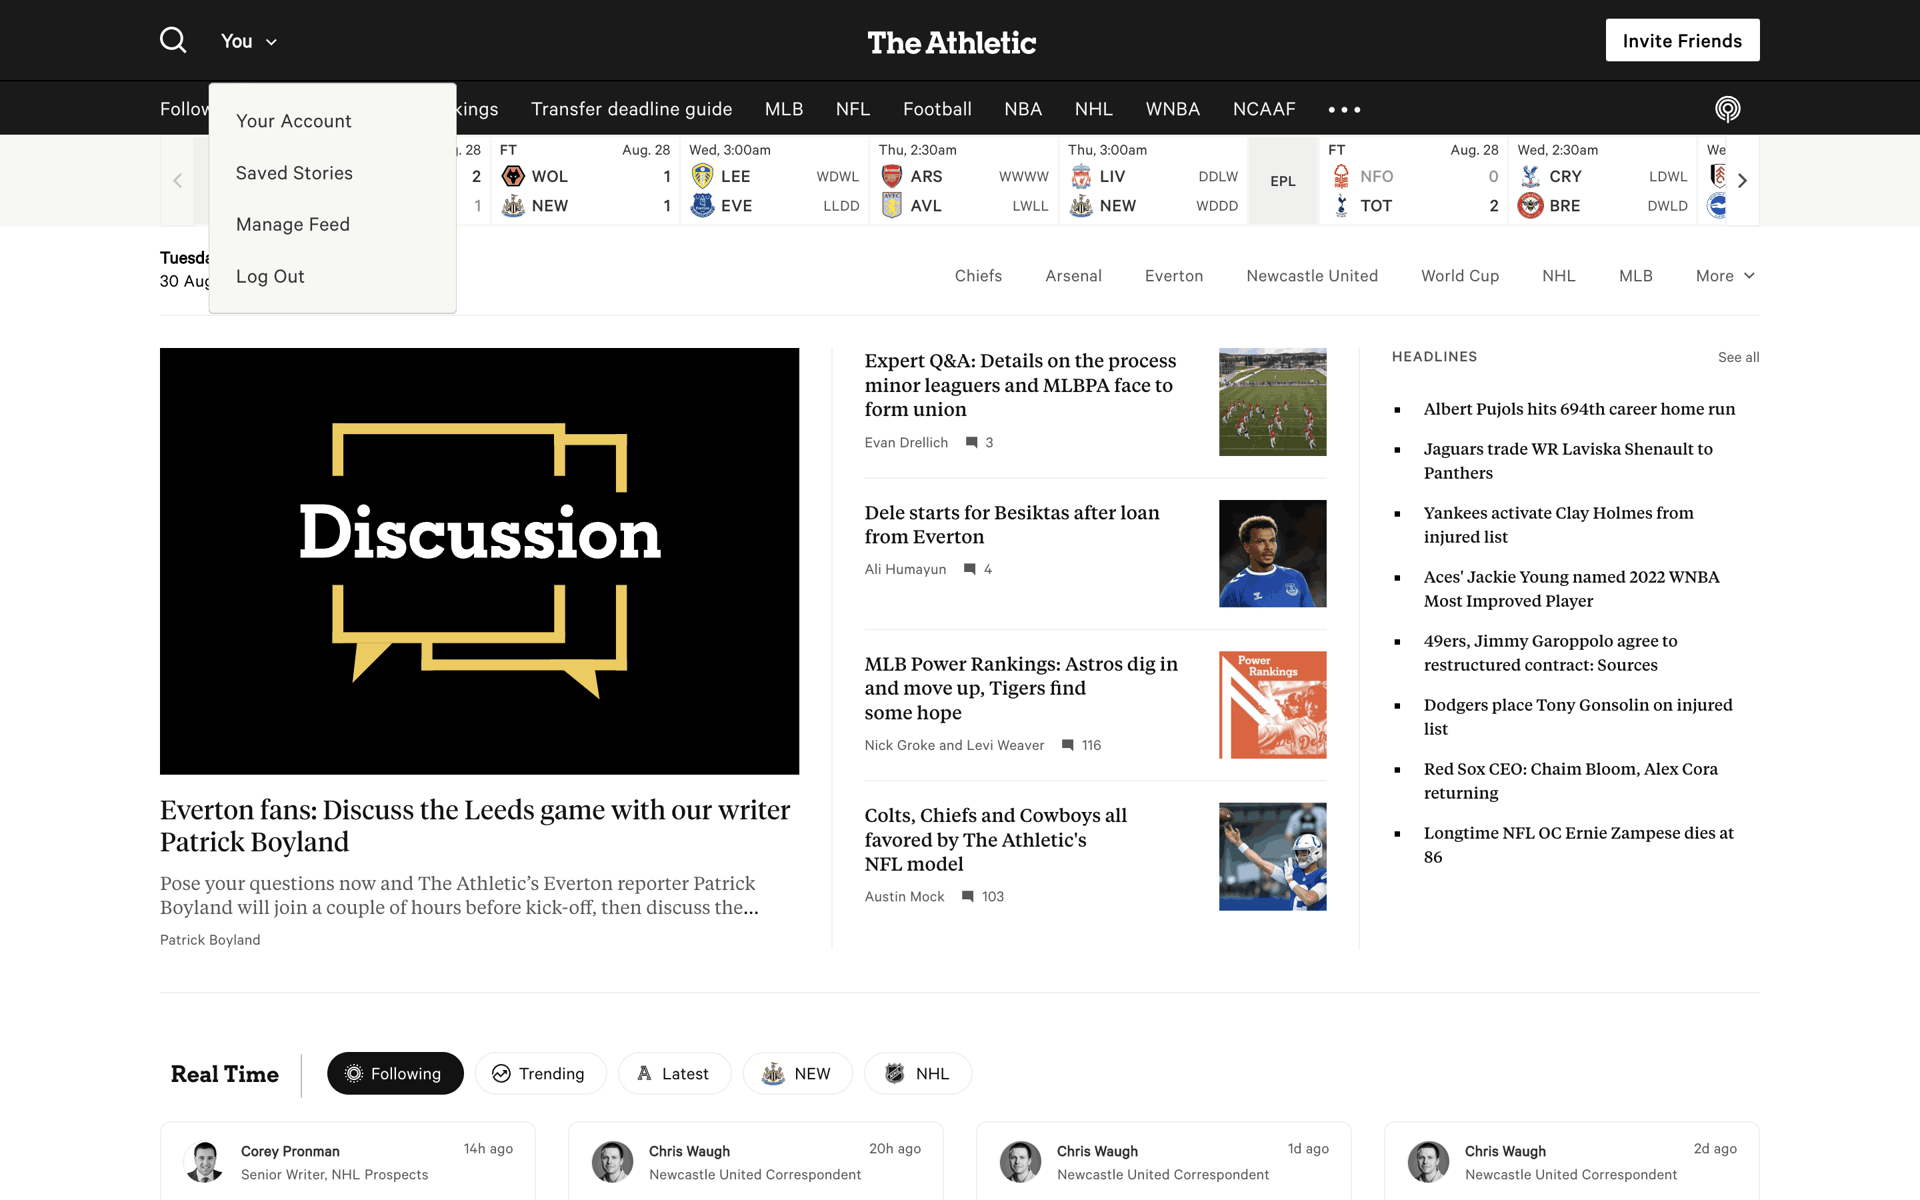The image size is (1920, 1200).
Task: Open the Colts quarterback thumbnail
Action: [1272, 856]
